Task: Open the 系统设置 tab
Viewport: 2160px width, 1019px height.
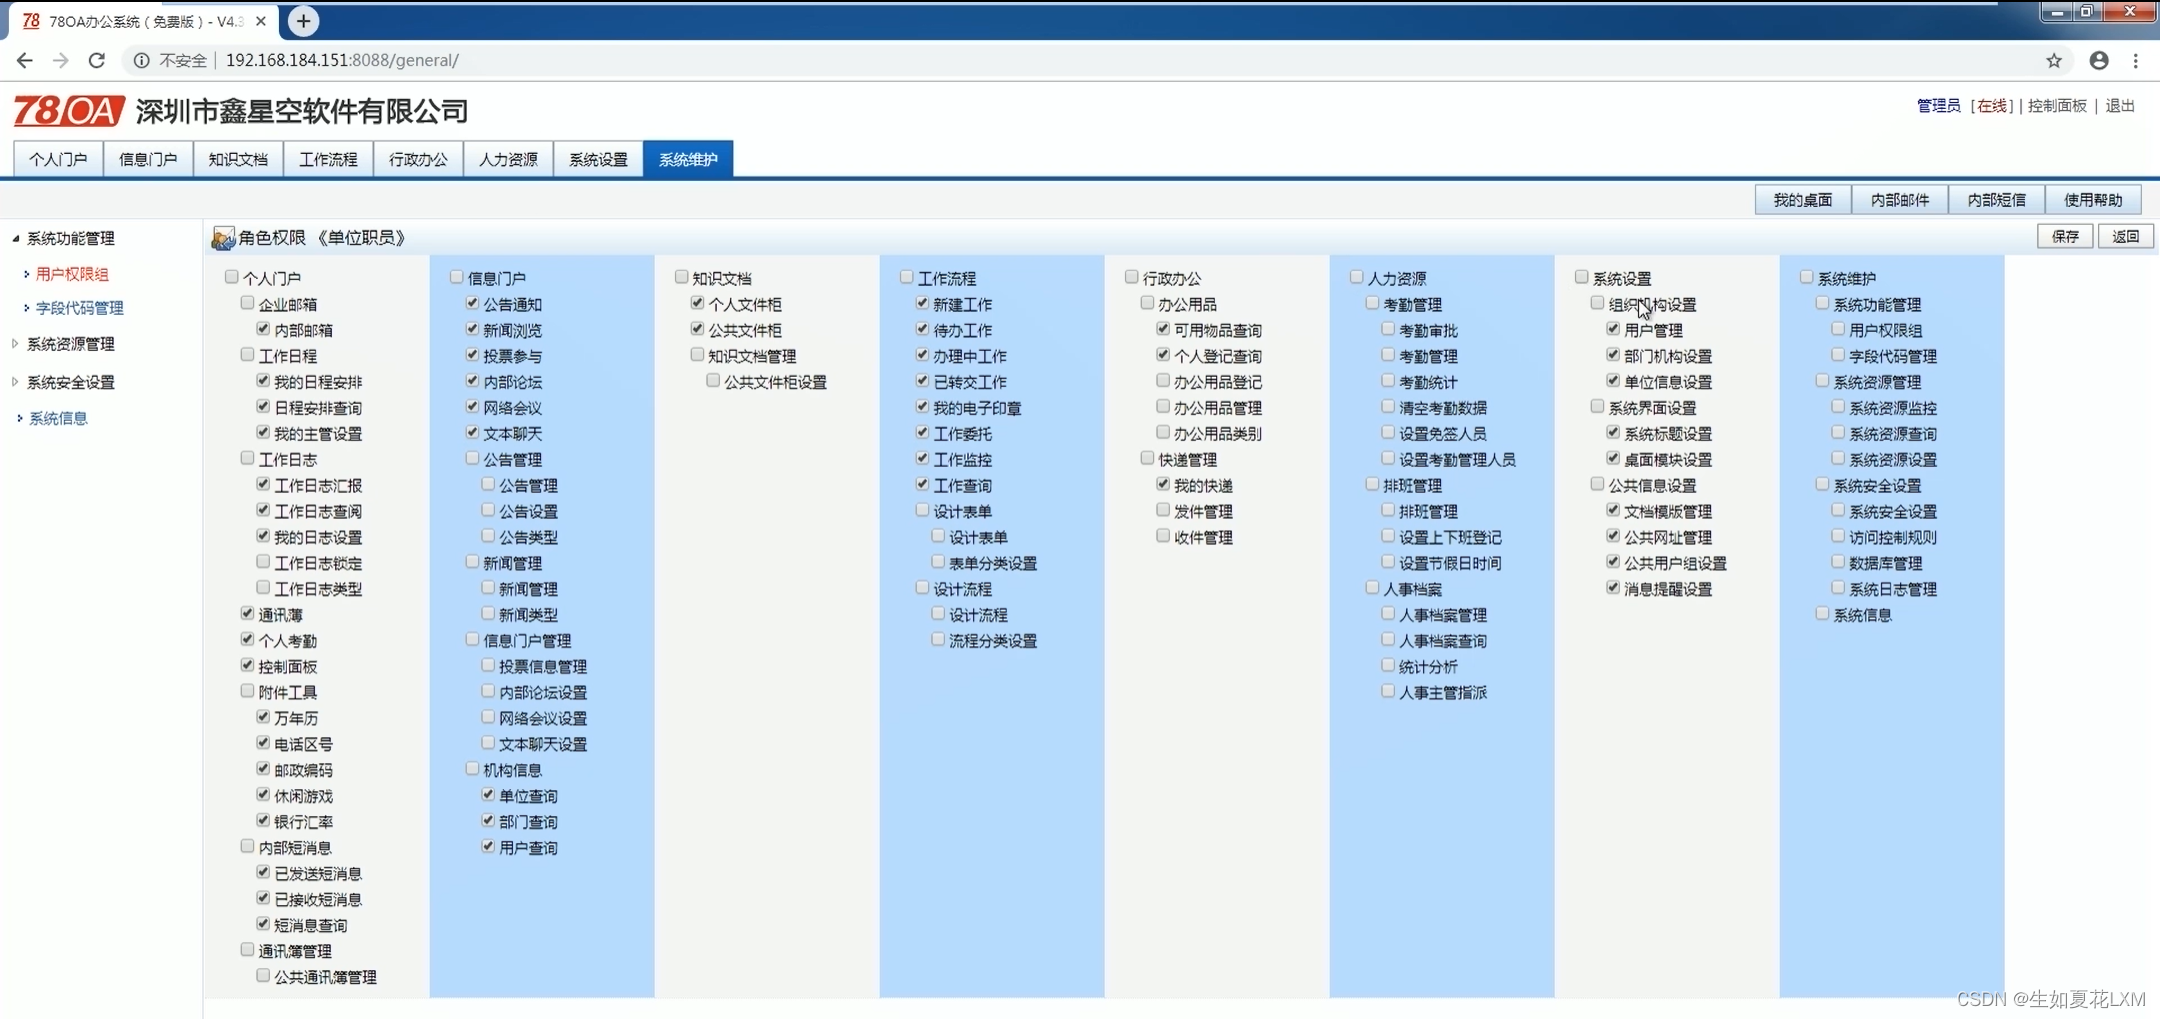Action: (598, 159)
